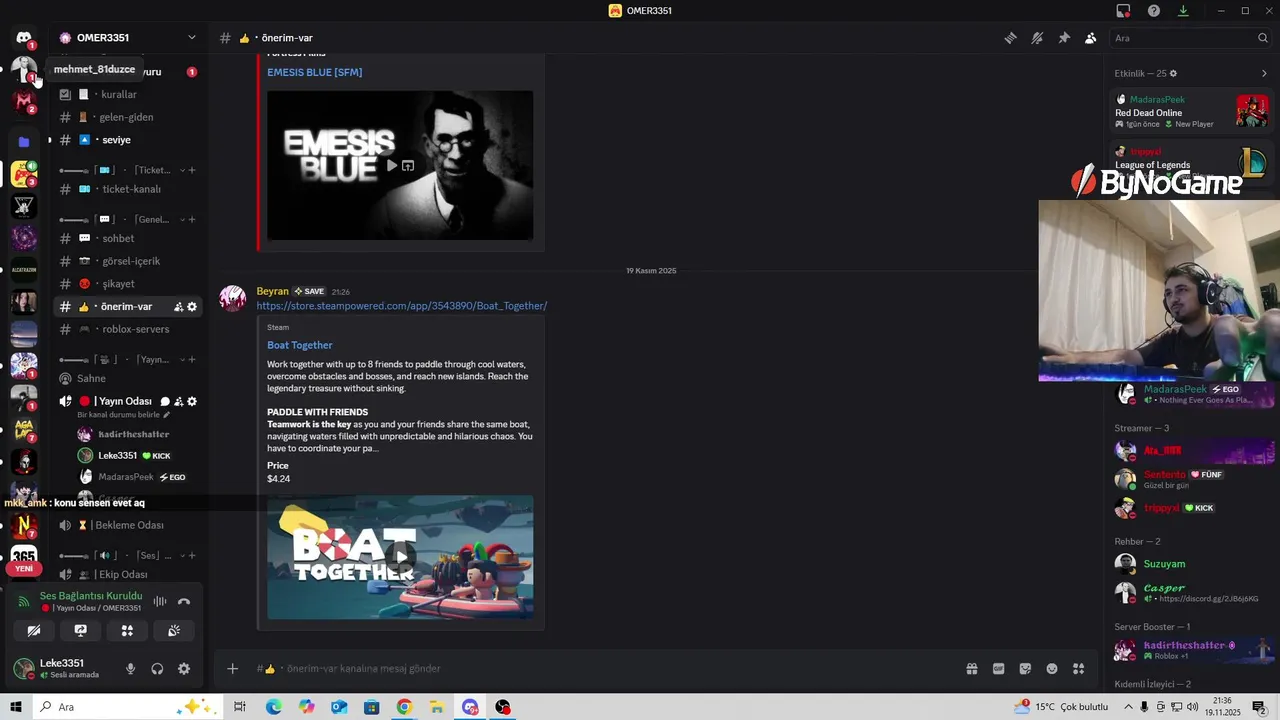Click the Boat Together embed title
1280x720 pixels.
pyautogui.click(x=300, y=345)
